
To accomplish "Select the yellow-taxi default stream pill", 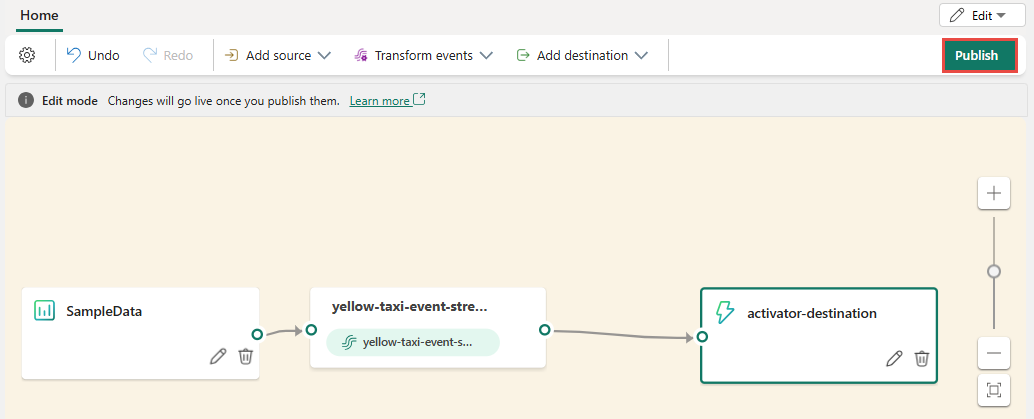I will click(413, 342).
